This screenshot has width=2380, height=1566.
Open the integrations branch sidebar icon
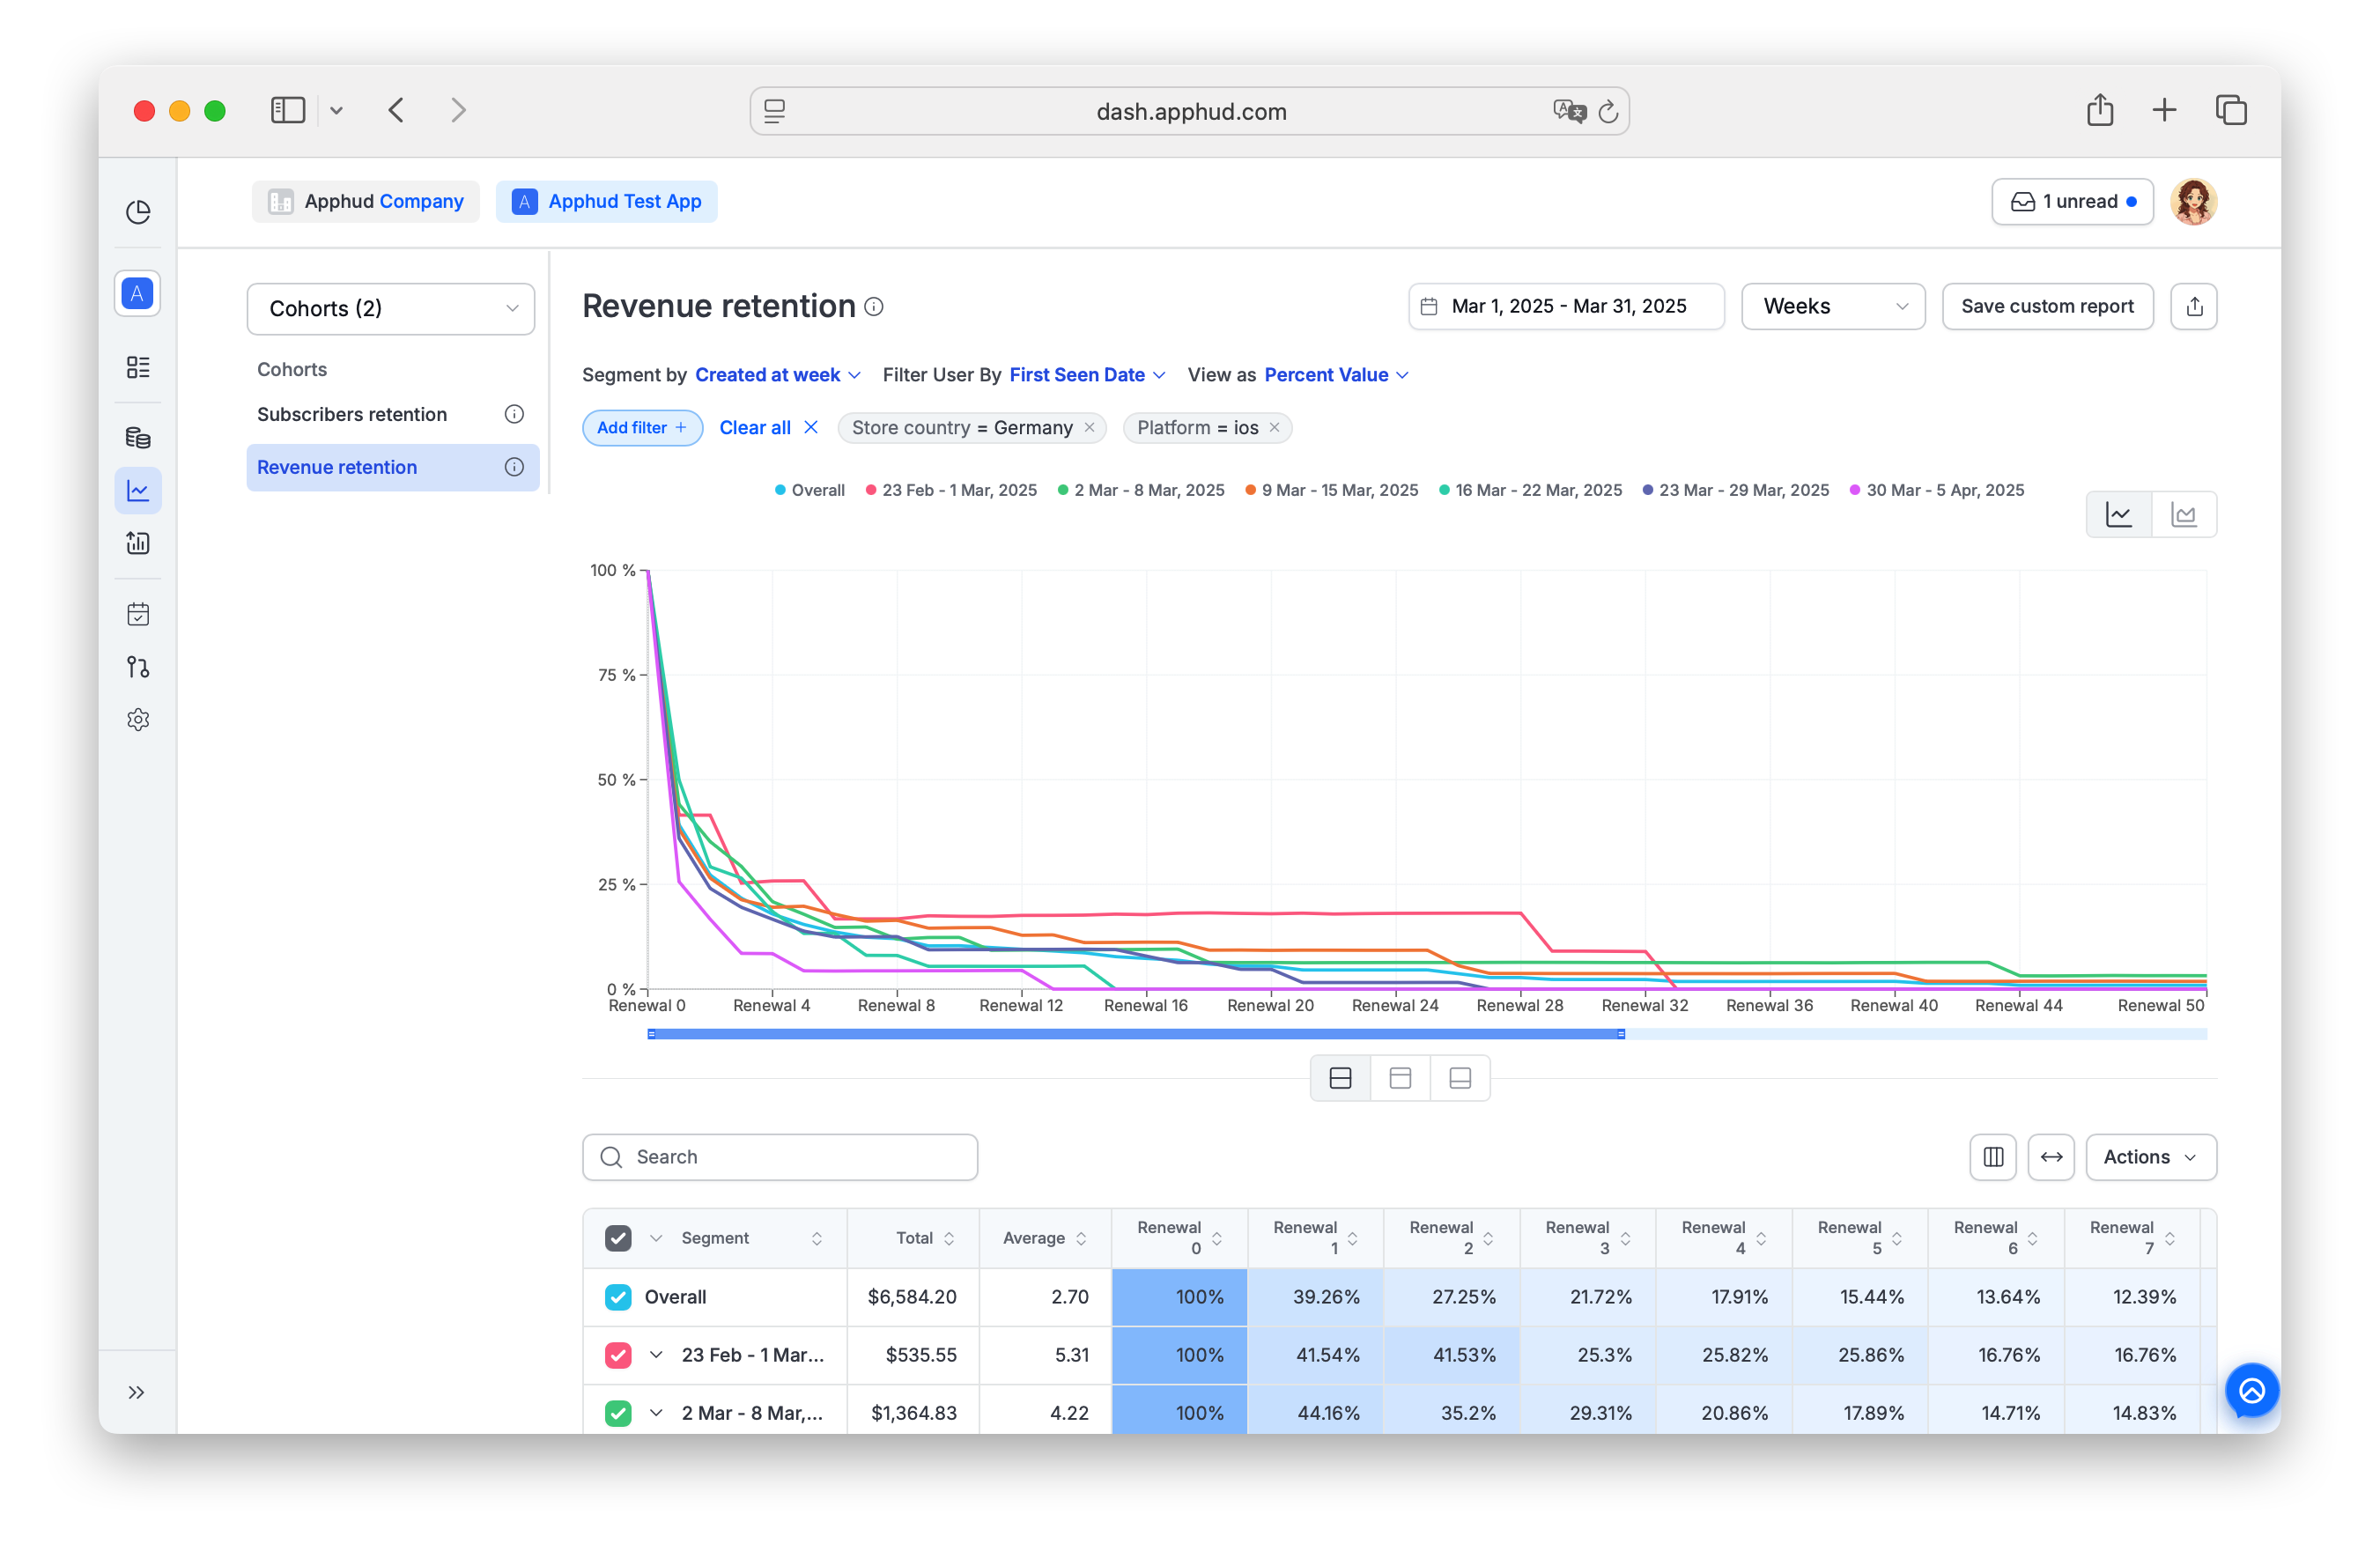click(138, 667)
